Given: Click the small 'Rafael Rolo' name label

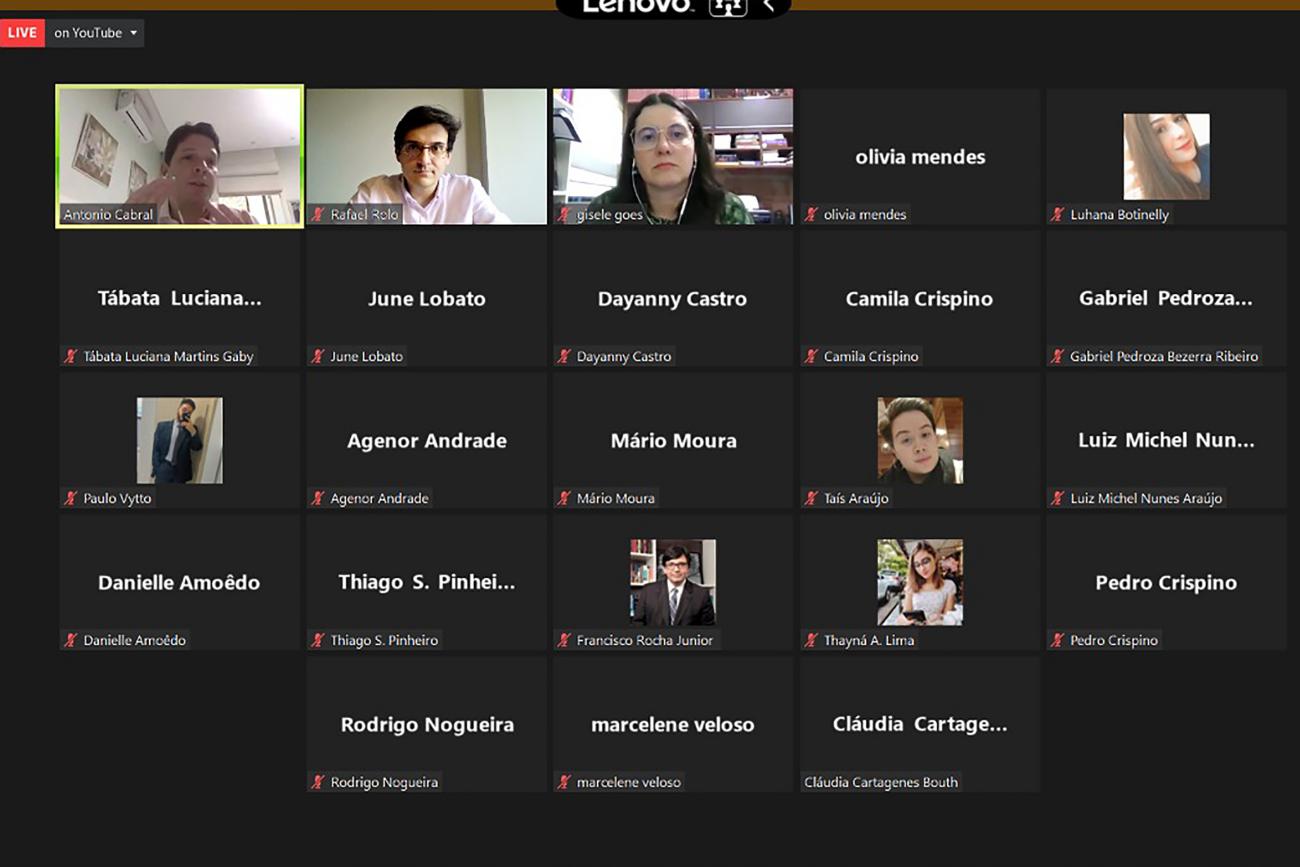Looking at the screenshot, I should pyautogui.click(x=365, y=214).
